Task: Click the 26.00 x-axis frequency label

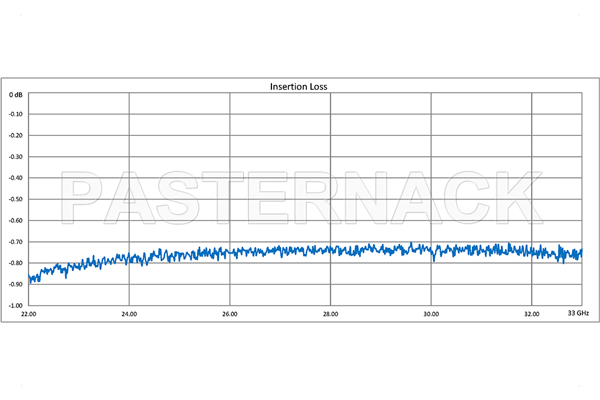Action: [230, 313]
